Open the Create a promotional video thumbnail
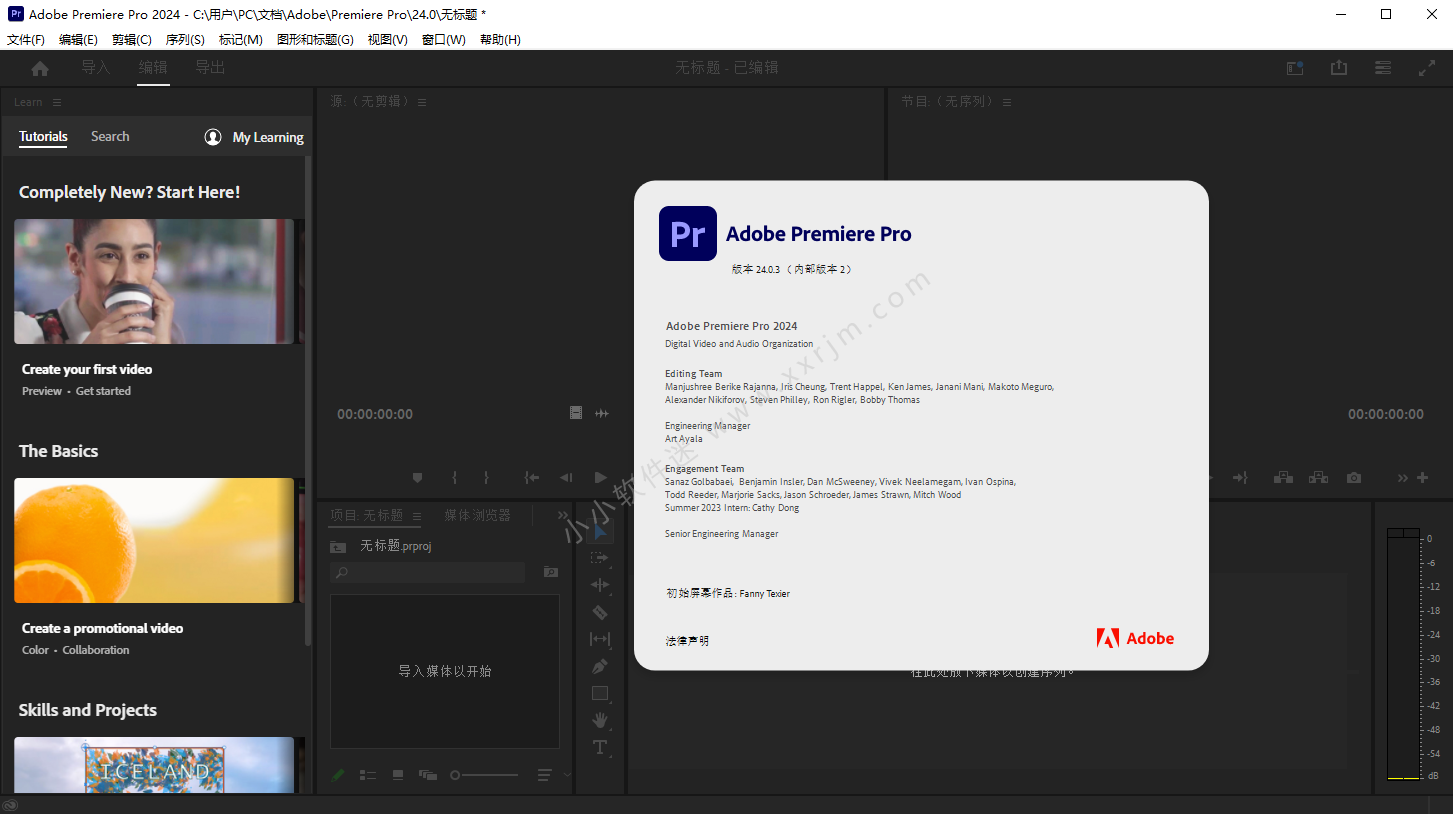This screenshot has height=814, width=1453. pos(154,540)
